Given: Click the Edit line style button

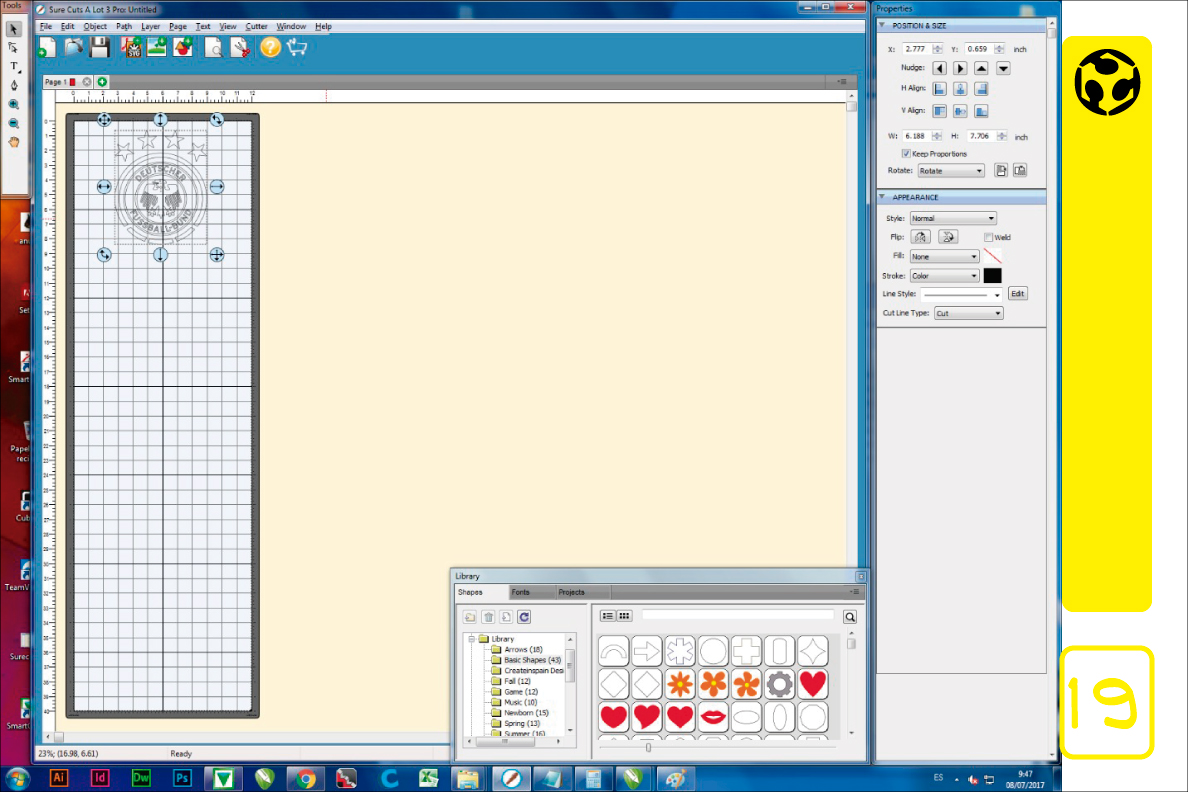Looking at the screenshot, I should point(1018,294).
